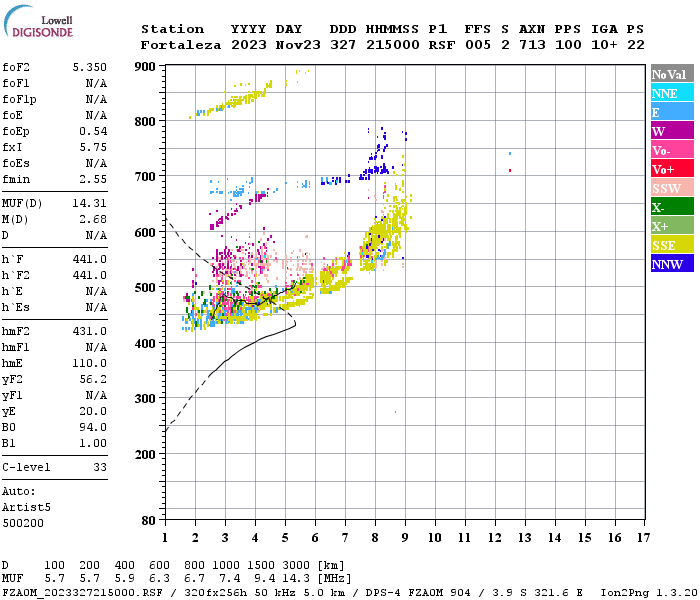Click the foF2 value 5.350
Image resolution: width=700 pixels, height=600 pixels.
pyautogui.click(x=89, y=67)
